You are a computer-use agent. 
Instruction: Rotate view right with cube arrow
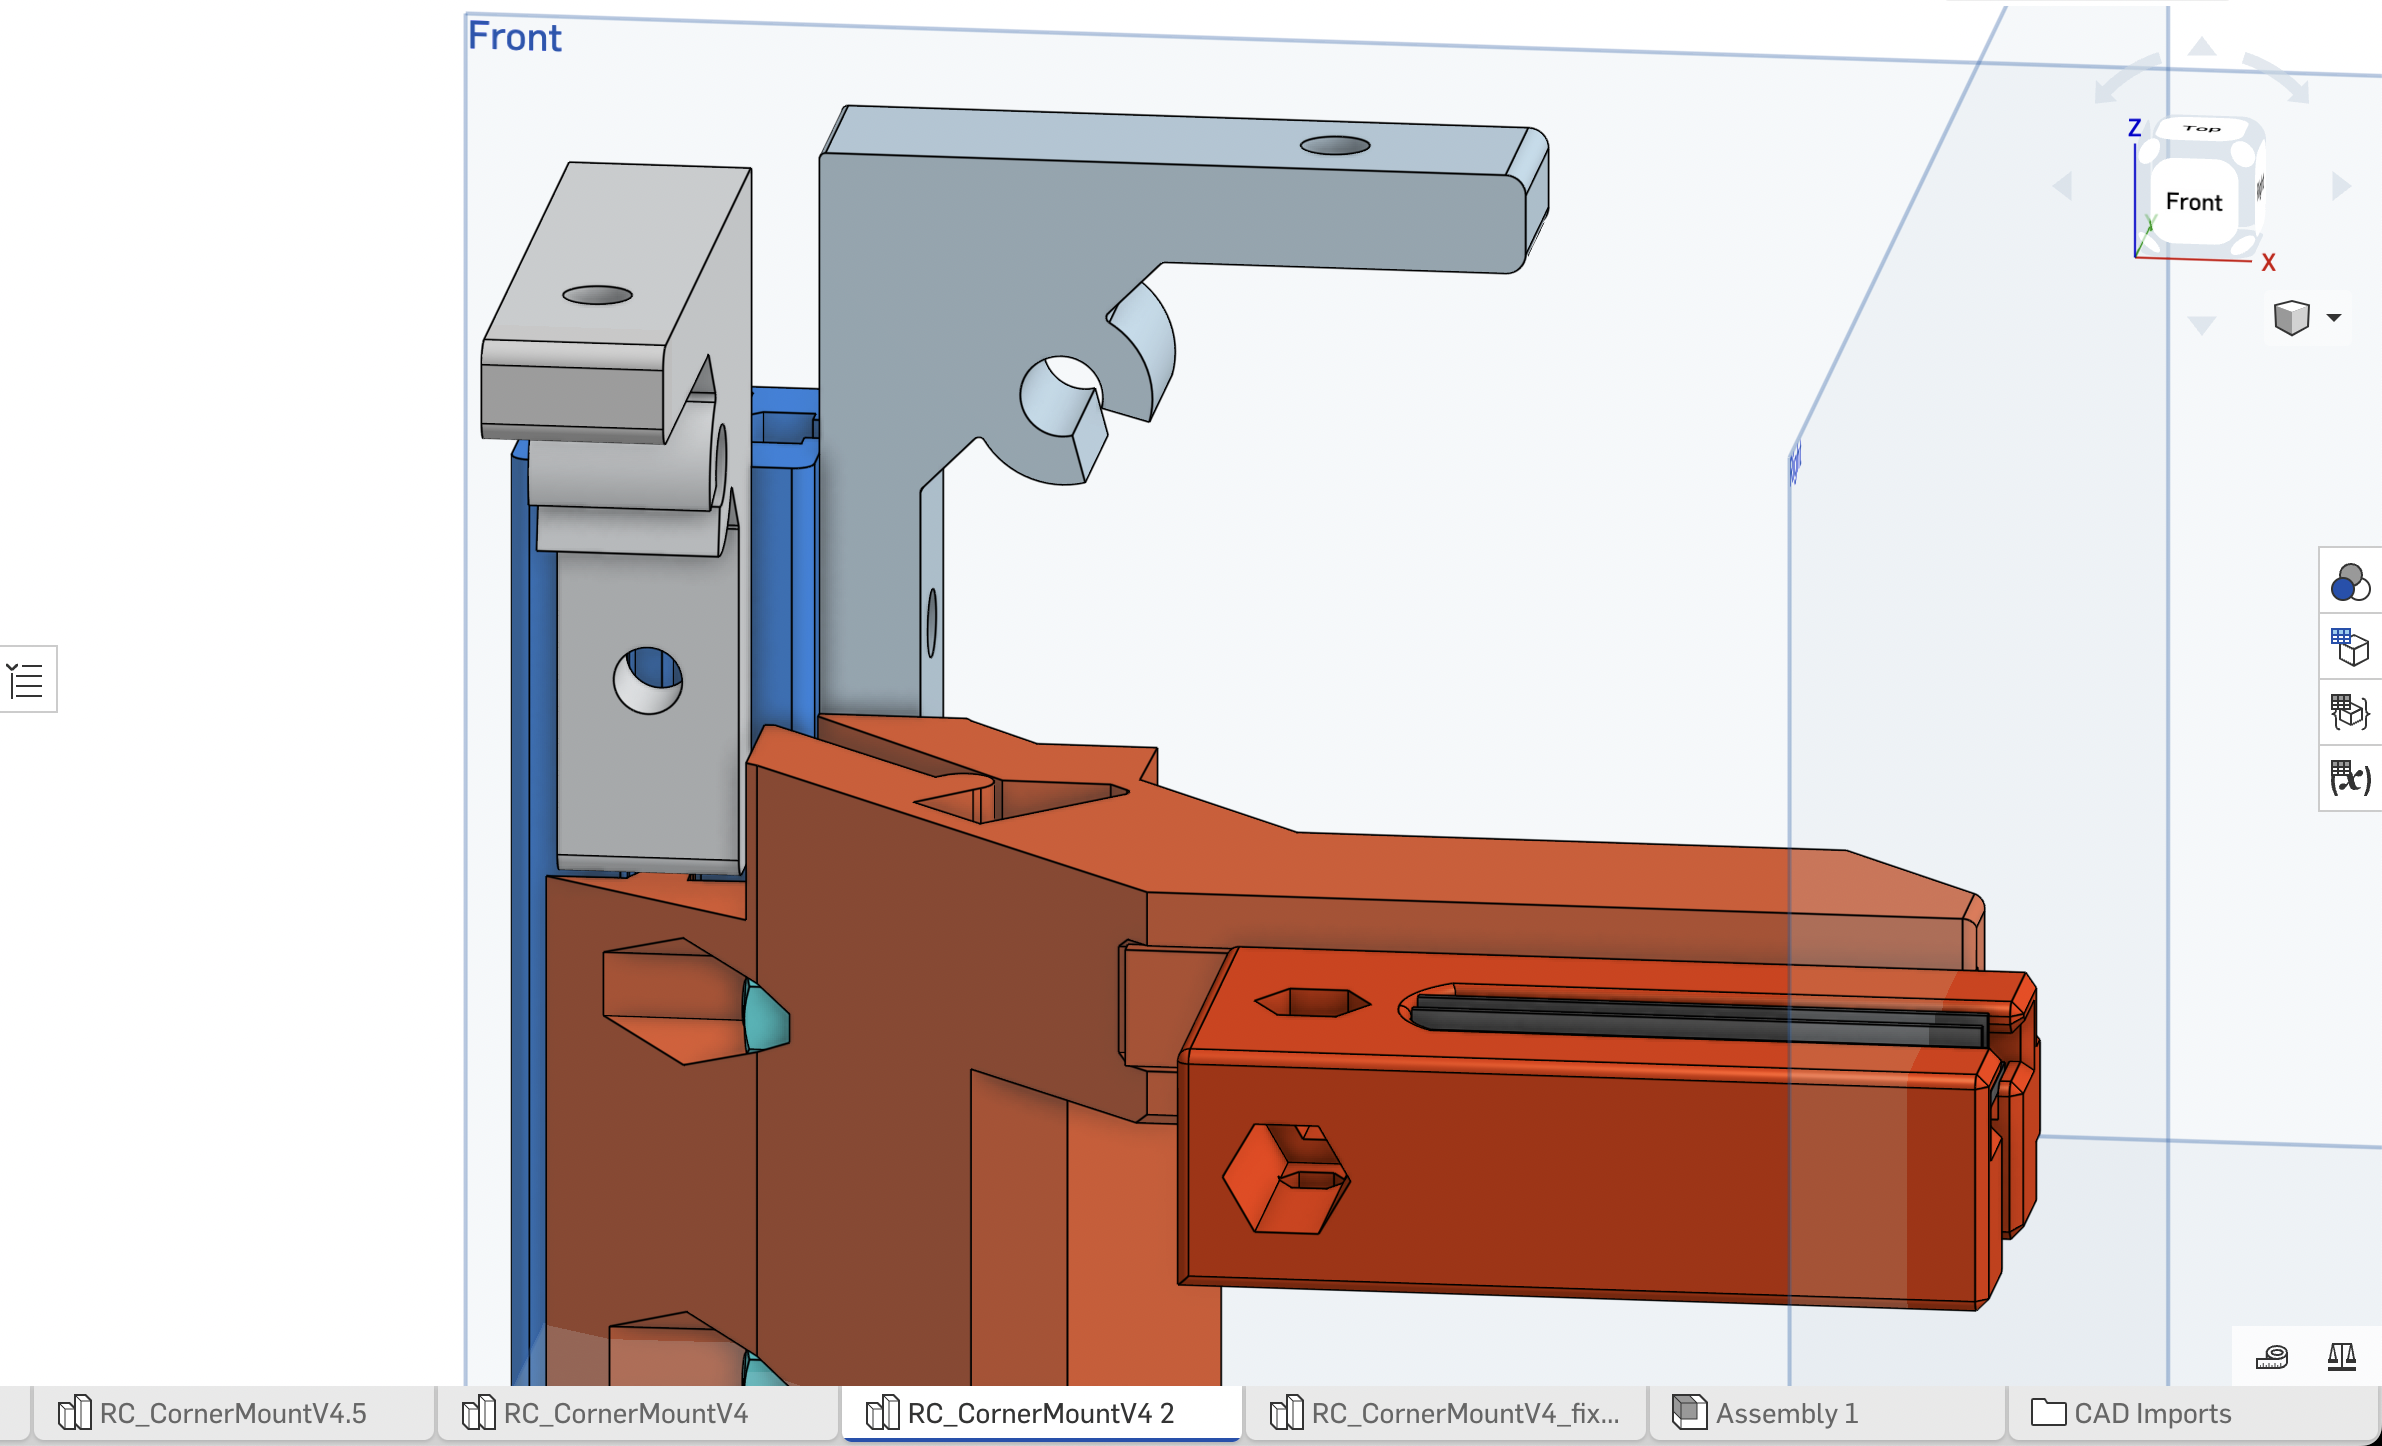(2340, 185)
